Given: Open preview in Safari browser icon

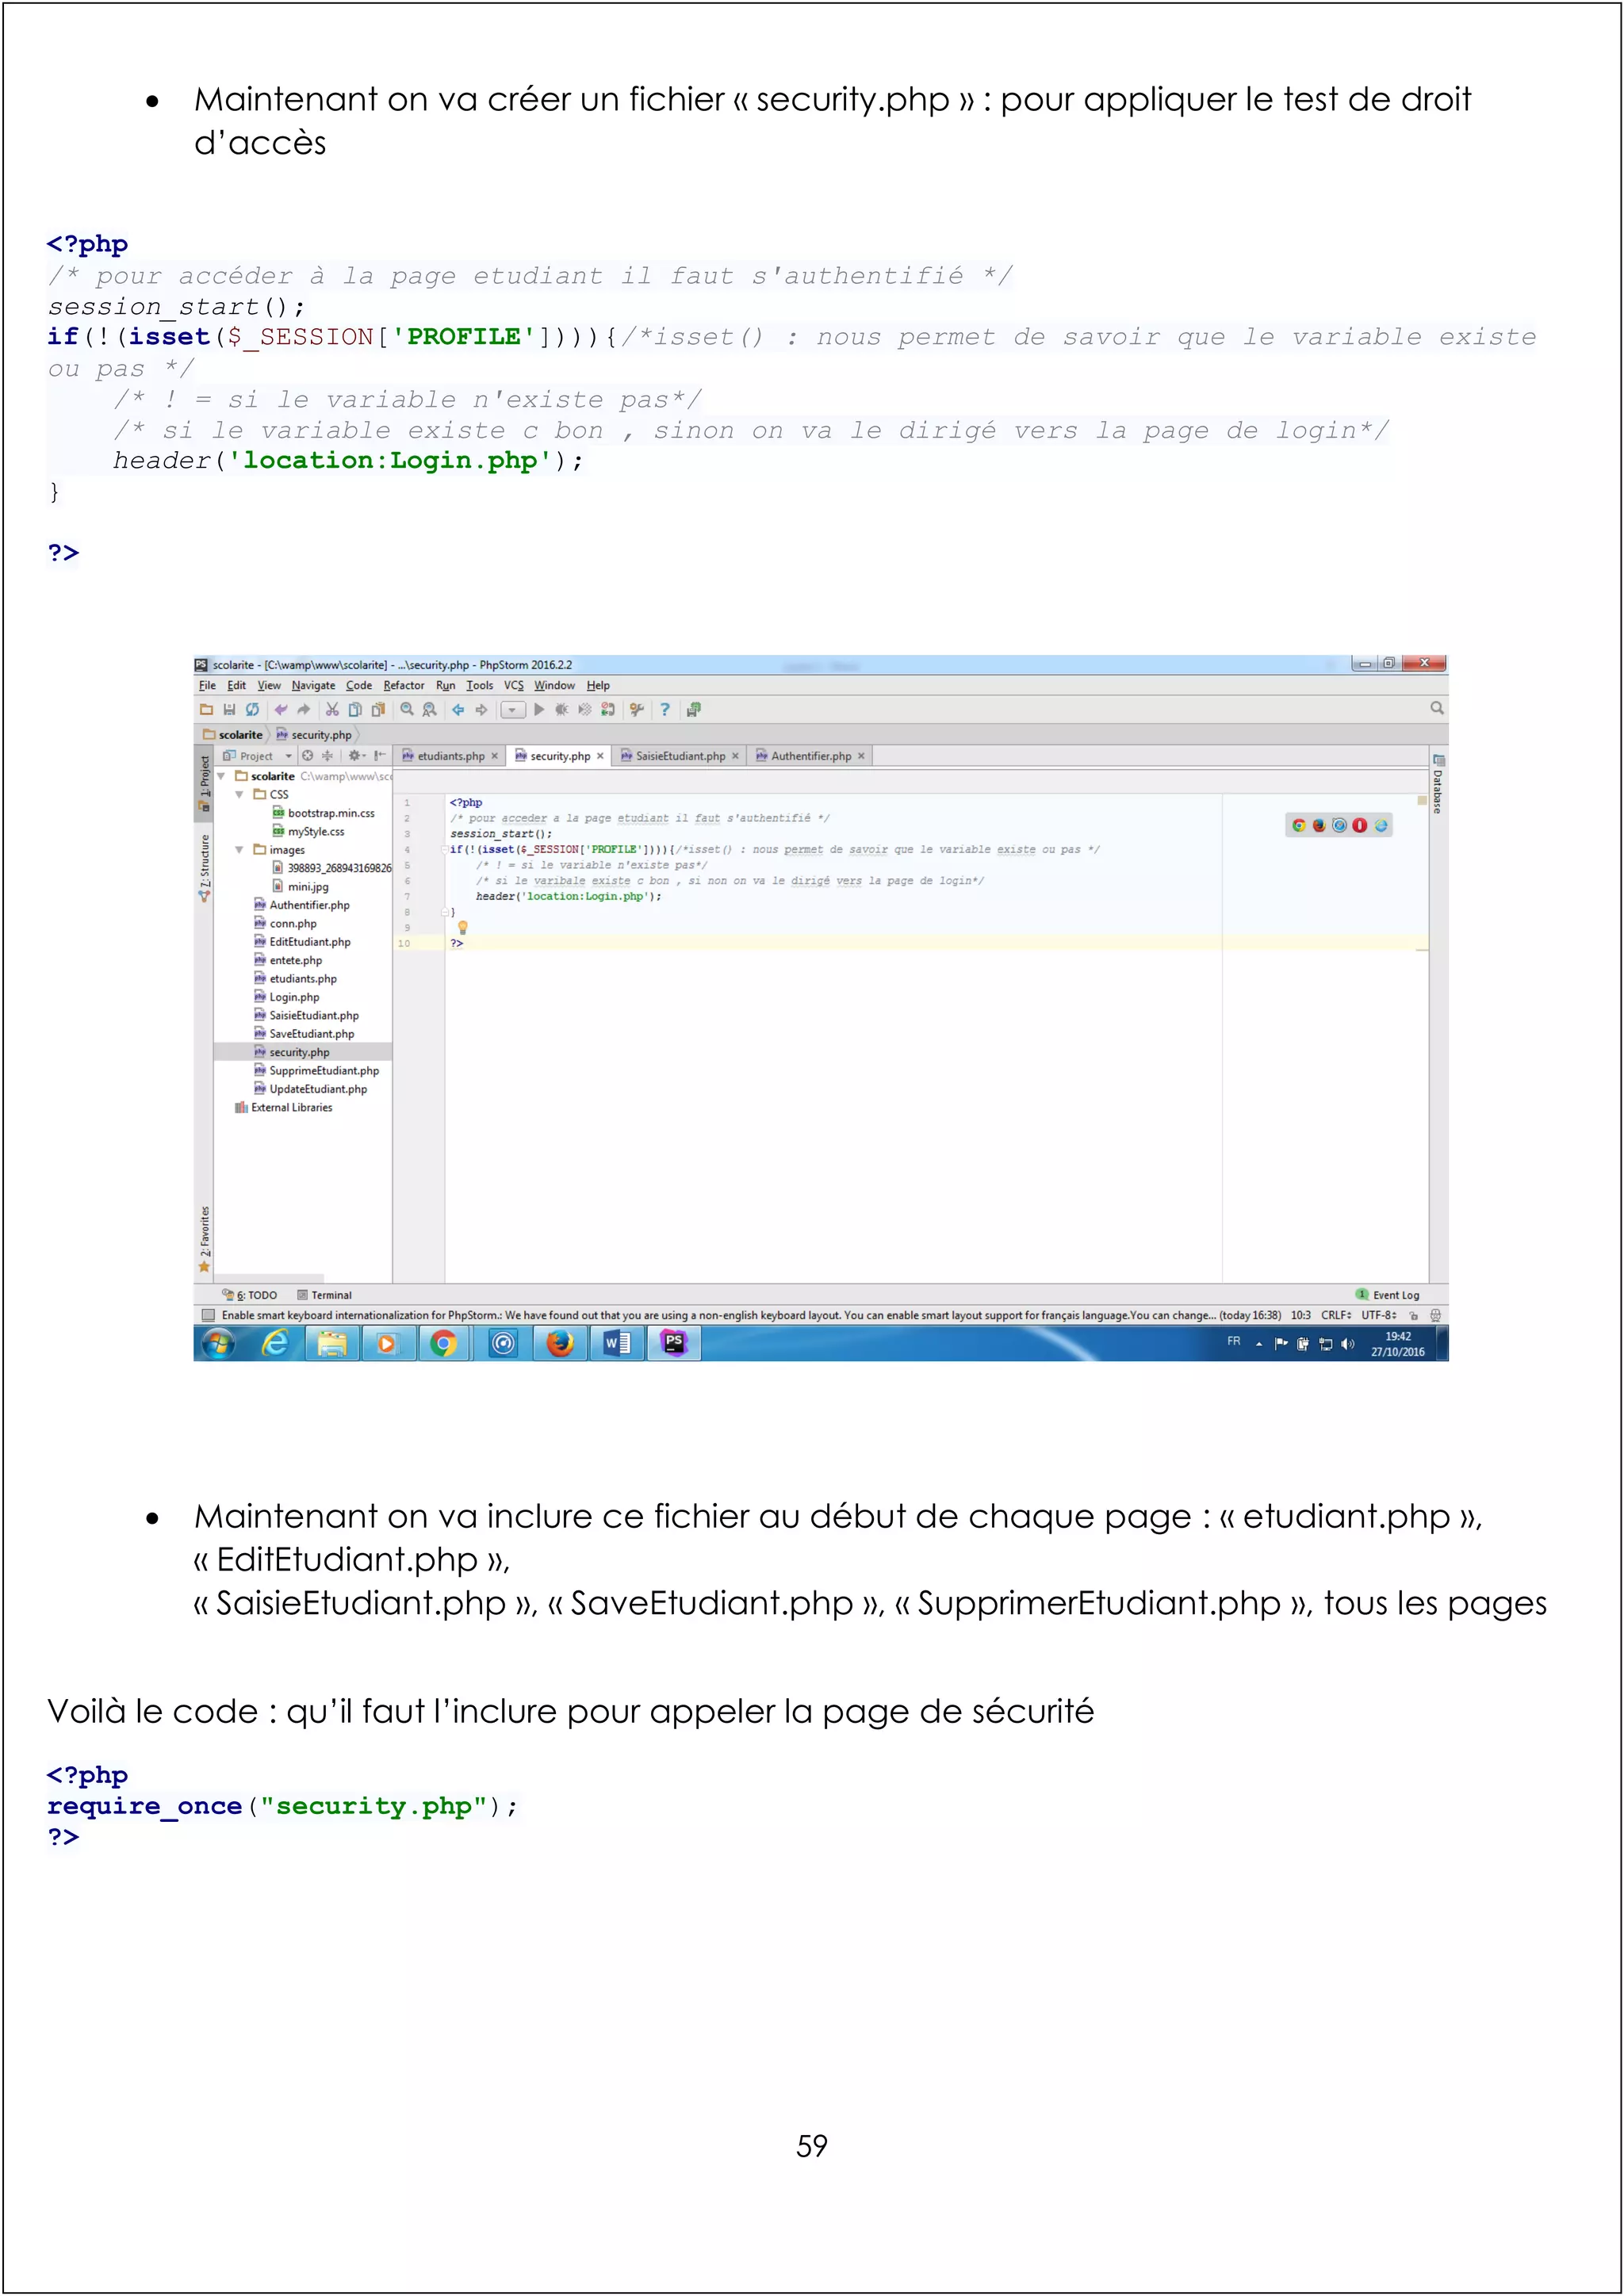Looking at the screenshot, I should (x=1339, y=825).
